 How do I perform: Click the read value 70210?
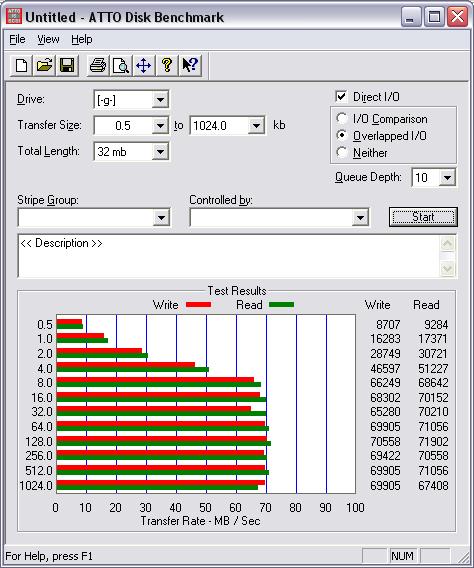433,412
